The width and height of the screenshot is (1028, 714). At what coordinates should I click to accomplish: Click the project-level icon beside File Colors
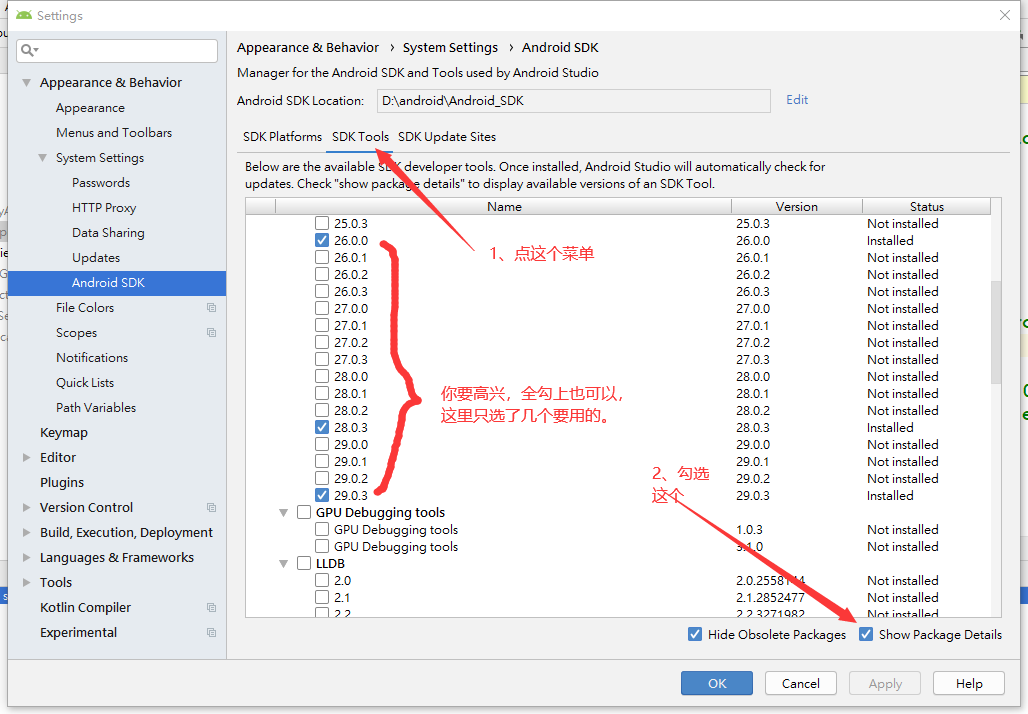point(211,307)
